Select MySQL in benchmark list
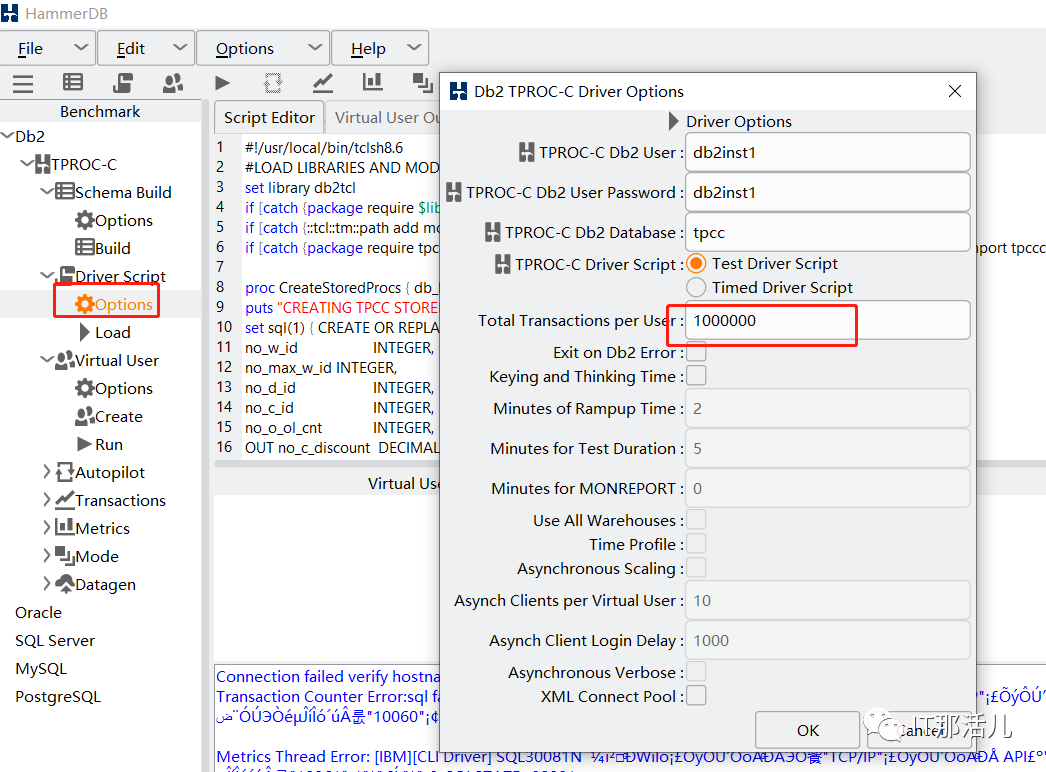The image size is (1046, 772). pyautogui.click(x=41, y=669)
